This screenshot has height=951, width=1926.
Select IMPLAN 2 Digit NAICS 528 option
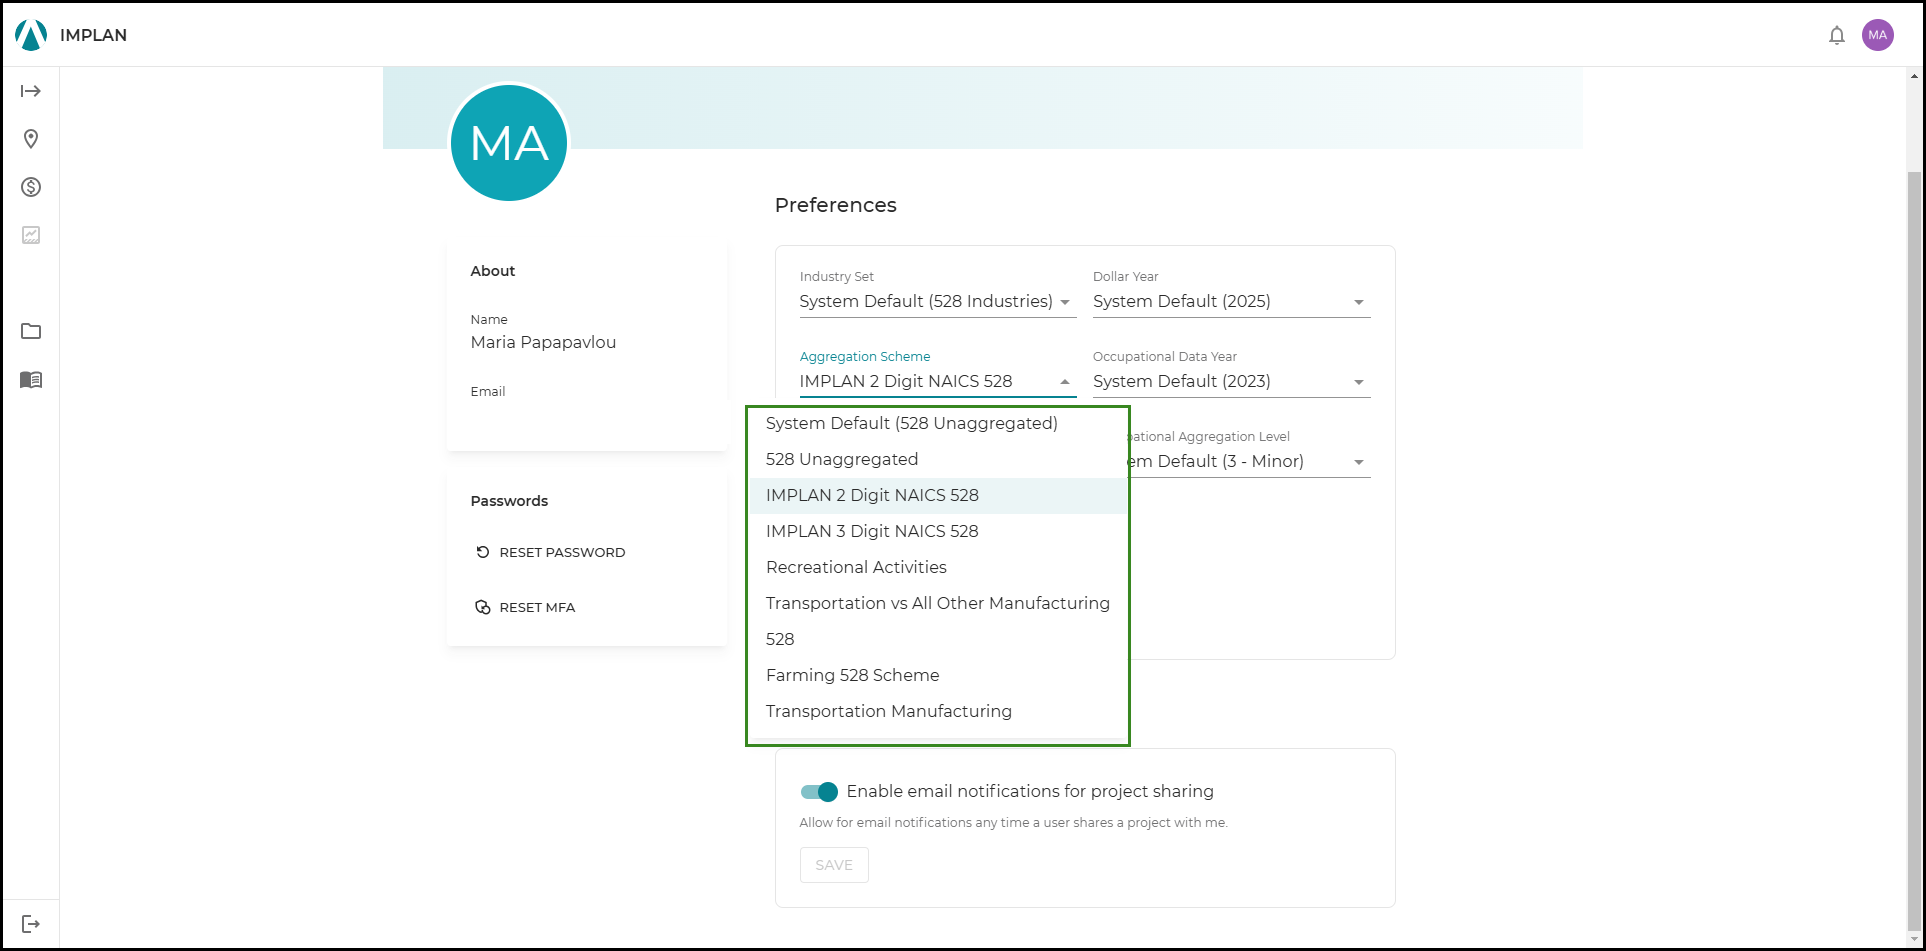tap(938, 495)
